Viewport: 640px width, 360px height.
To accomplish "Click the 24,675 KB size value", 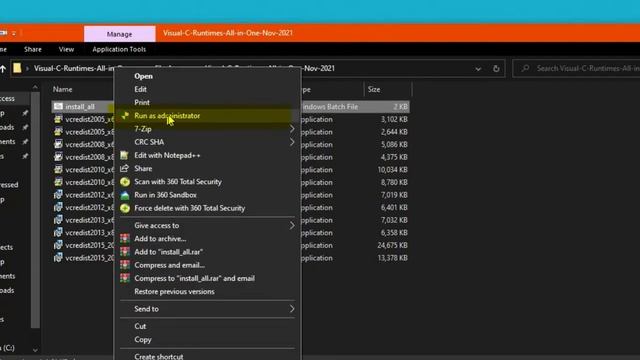I will [393, 245].
